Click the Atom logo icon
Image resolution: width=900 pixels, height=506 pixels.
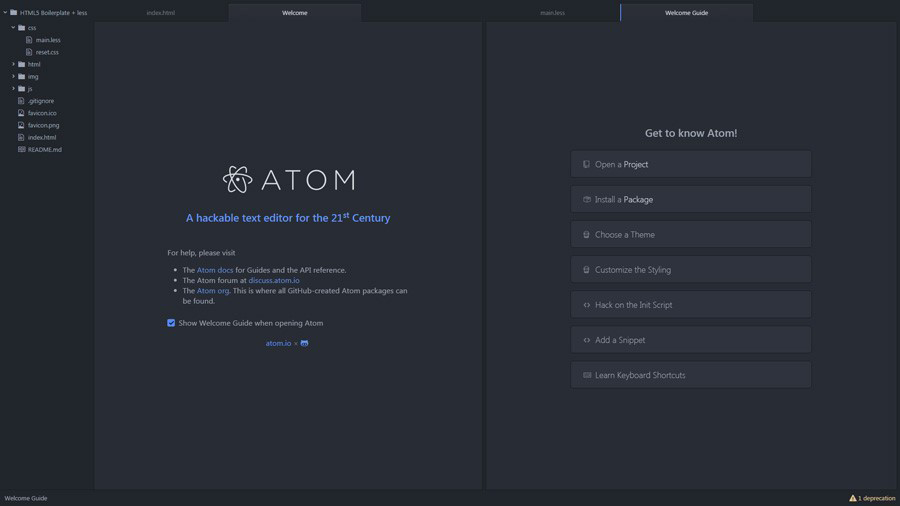pos(238,180)
